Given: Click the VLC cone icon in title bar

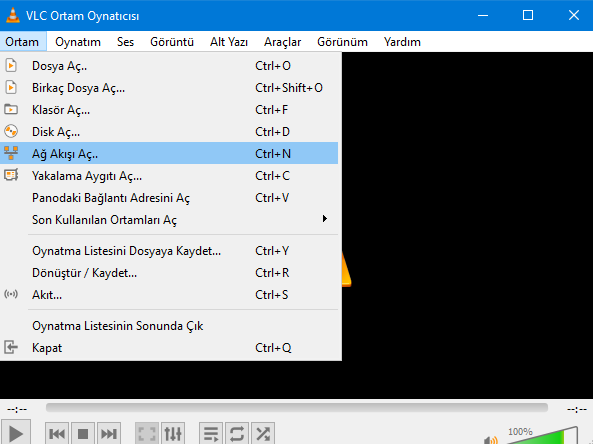Looking at the screenshot, I should point(13,15).
